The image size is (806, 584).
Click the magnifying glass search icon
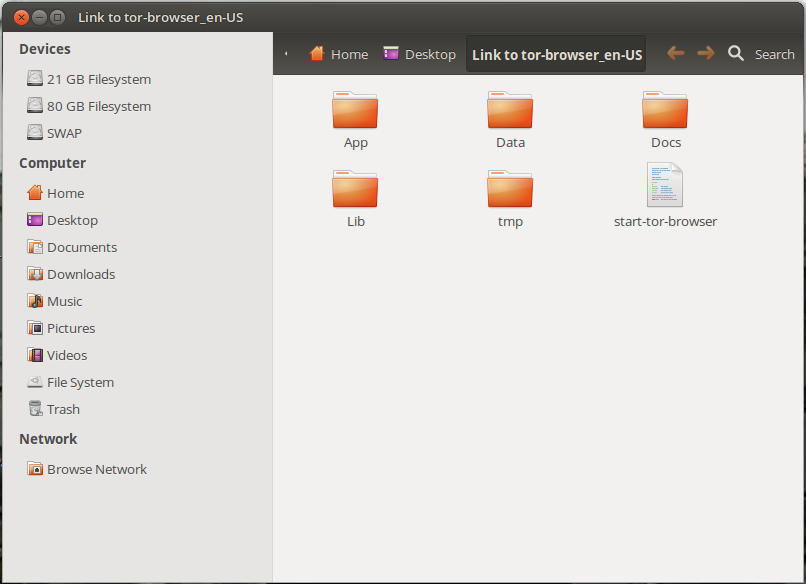click(736, 53)
